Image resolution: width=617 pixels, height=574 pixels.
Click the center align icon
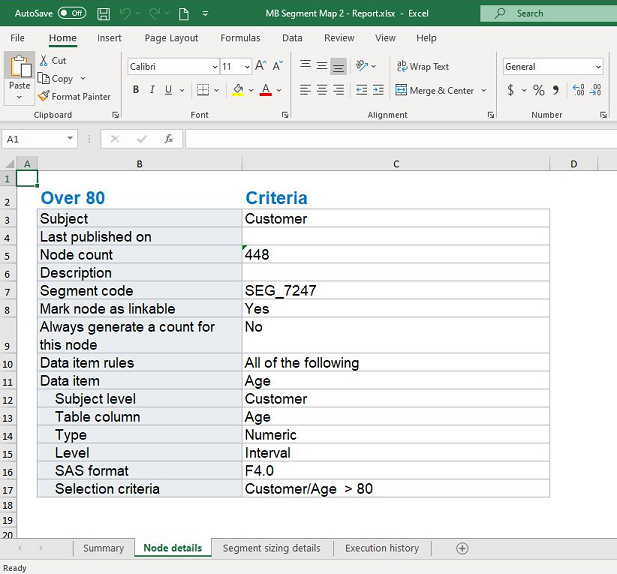(320, 90)
